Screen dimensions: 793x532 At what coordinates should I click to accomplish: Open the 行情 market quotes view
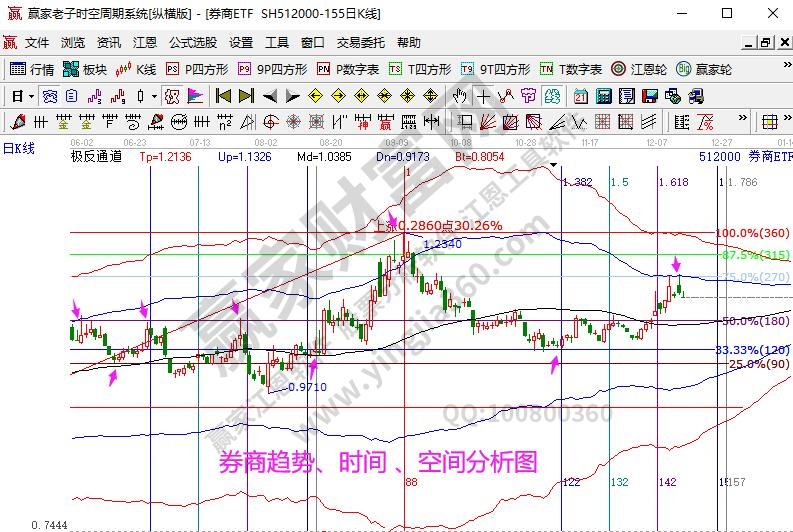pos(32,69)
